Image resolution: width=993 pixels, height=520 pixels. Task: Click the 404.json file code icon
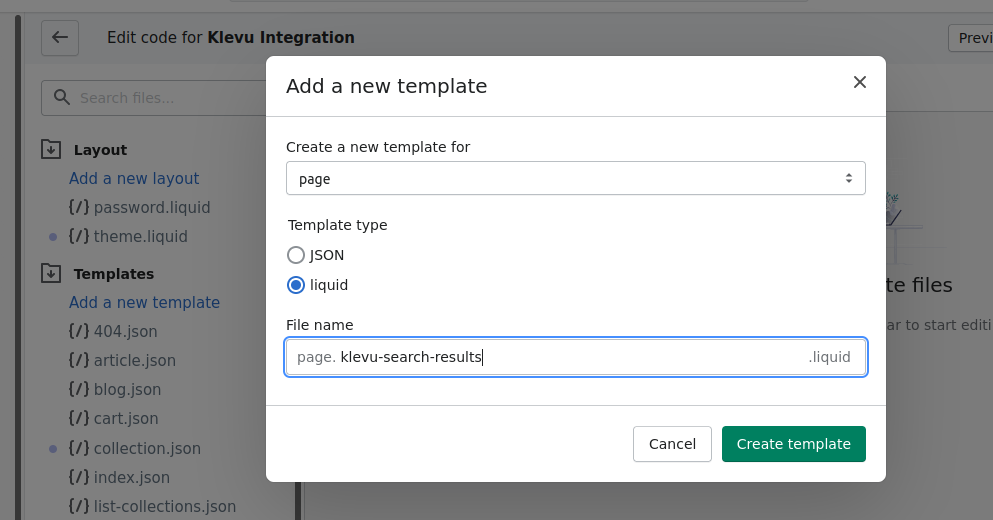point(79,332)
